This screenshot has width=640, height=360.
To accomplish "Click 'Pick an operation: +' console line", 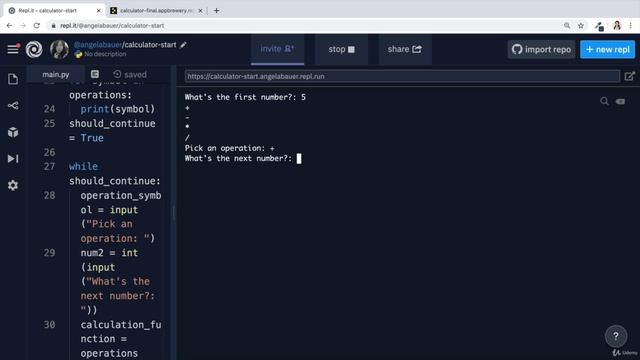I will click(x=229, y=148).
